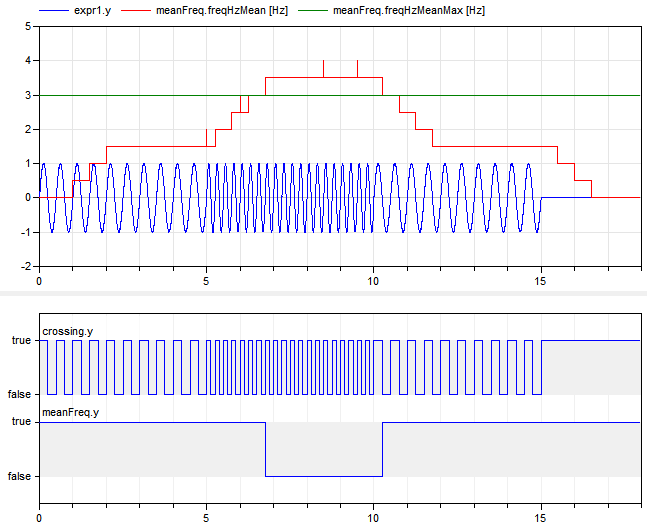Click x-axis tick 15 in lower plot
The height and width of the screenshot is (527, 647).
(540, 519)
